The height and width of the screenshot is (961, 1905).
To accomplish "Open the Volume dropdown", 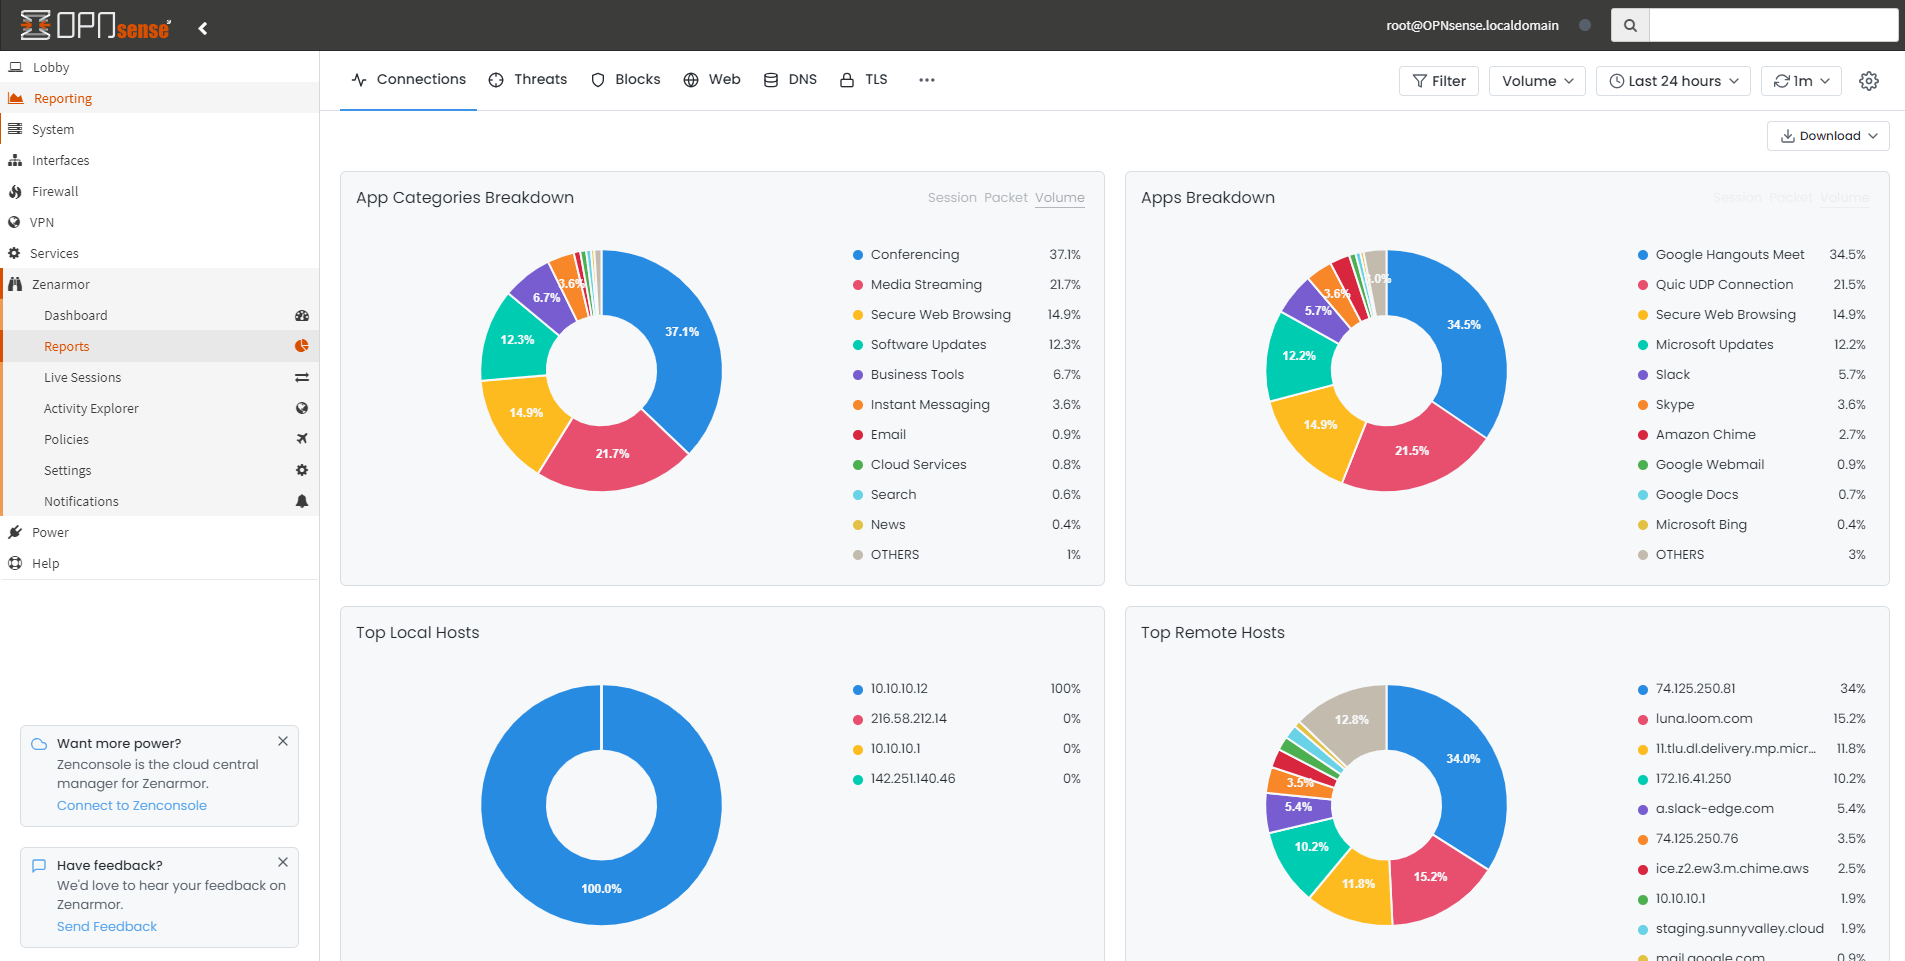I will (1537, 81).
